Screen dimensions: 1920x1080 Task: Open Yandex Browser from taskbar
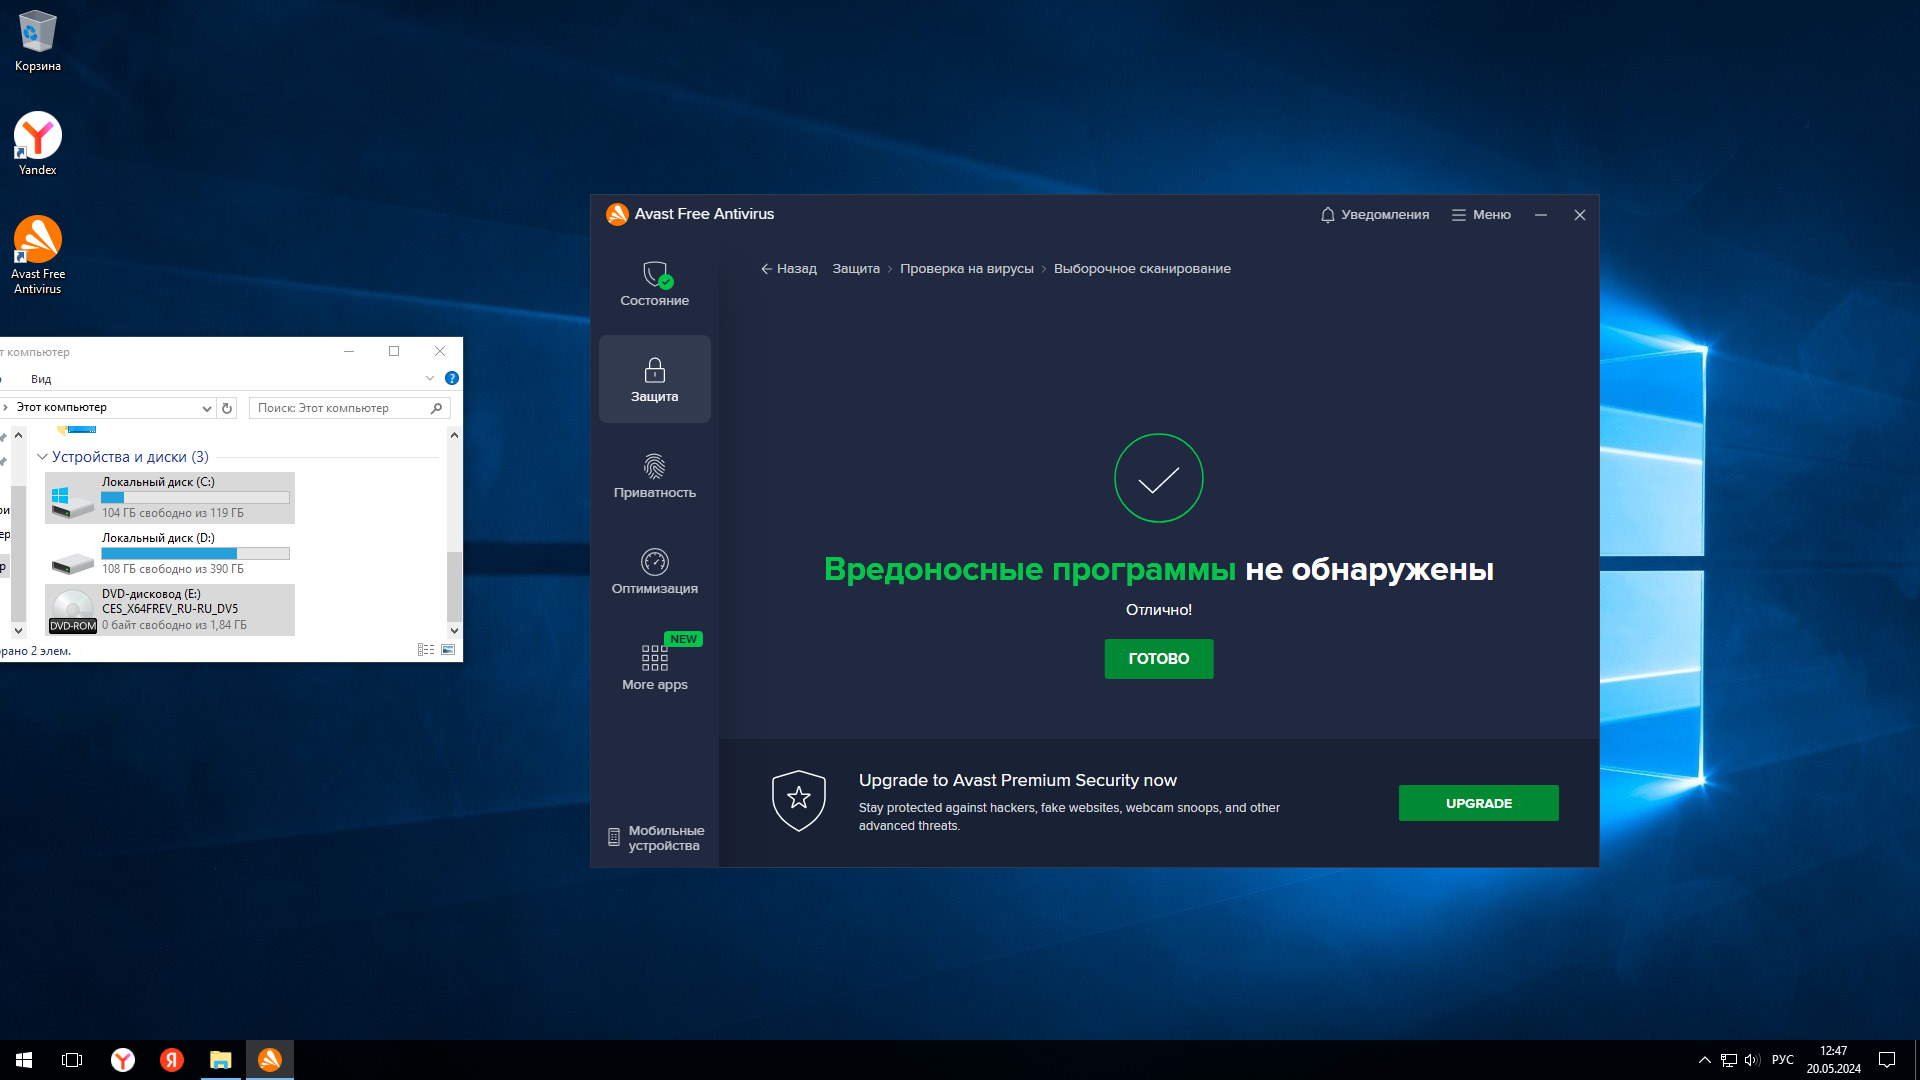click(123, 1060)
